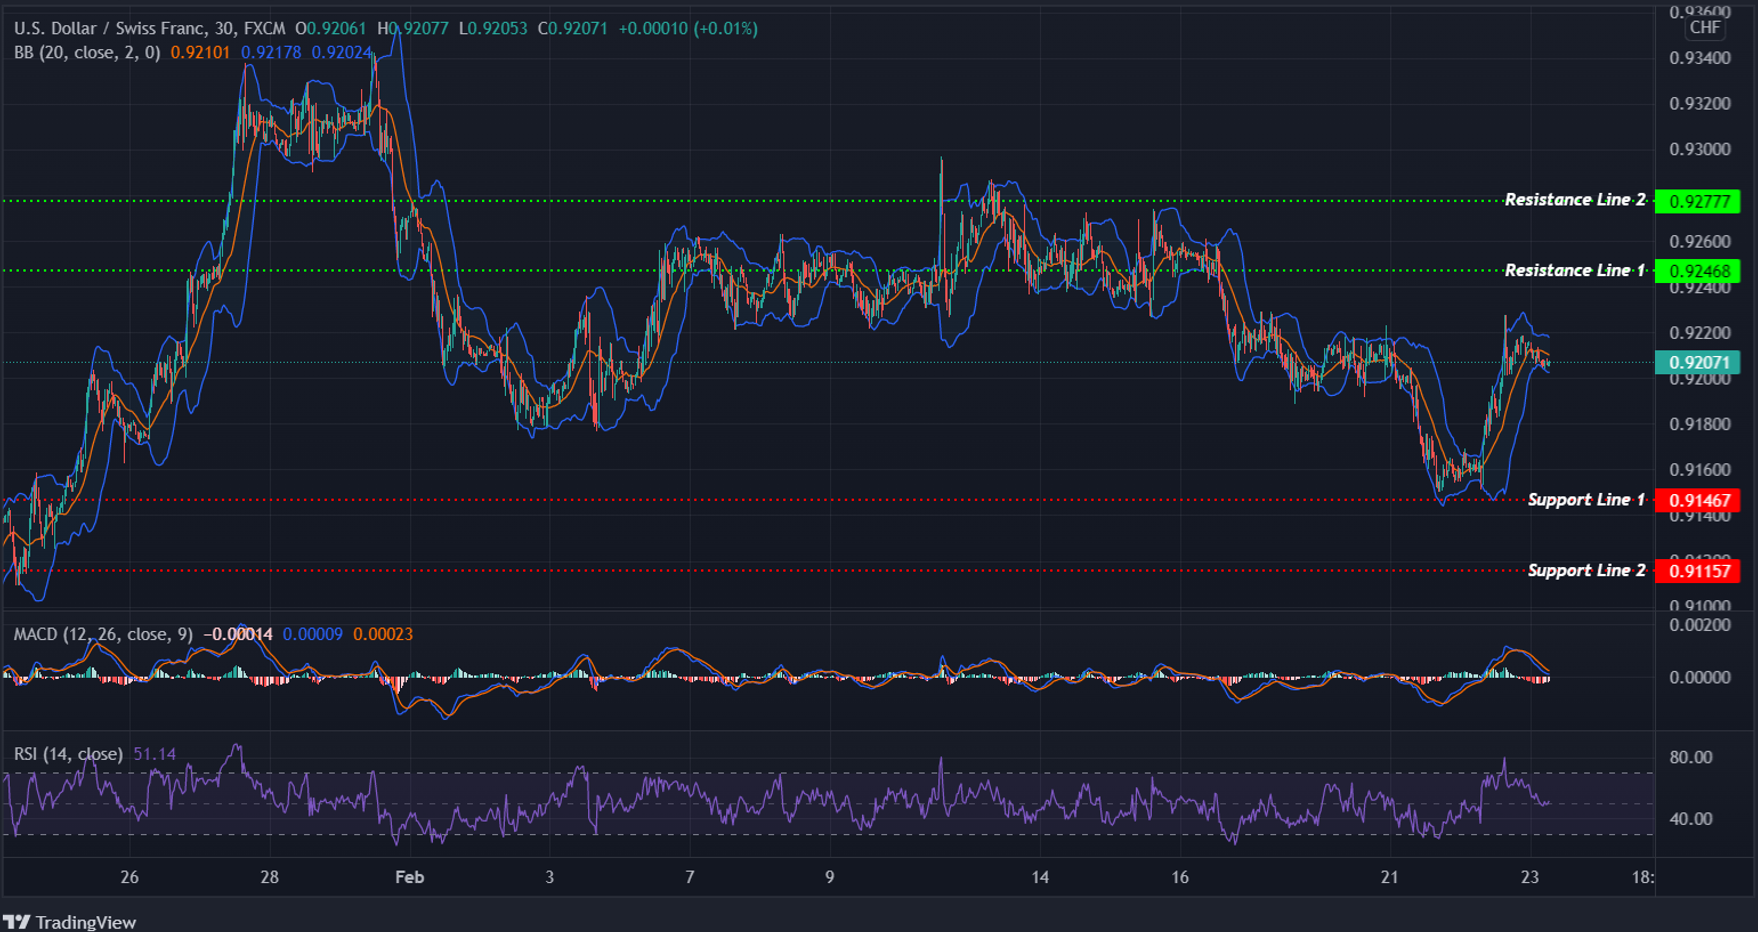Screen dimensions: 1758x932
Task: Select the Support Line 2 tag 0.91157
Action: (1697, 571)
